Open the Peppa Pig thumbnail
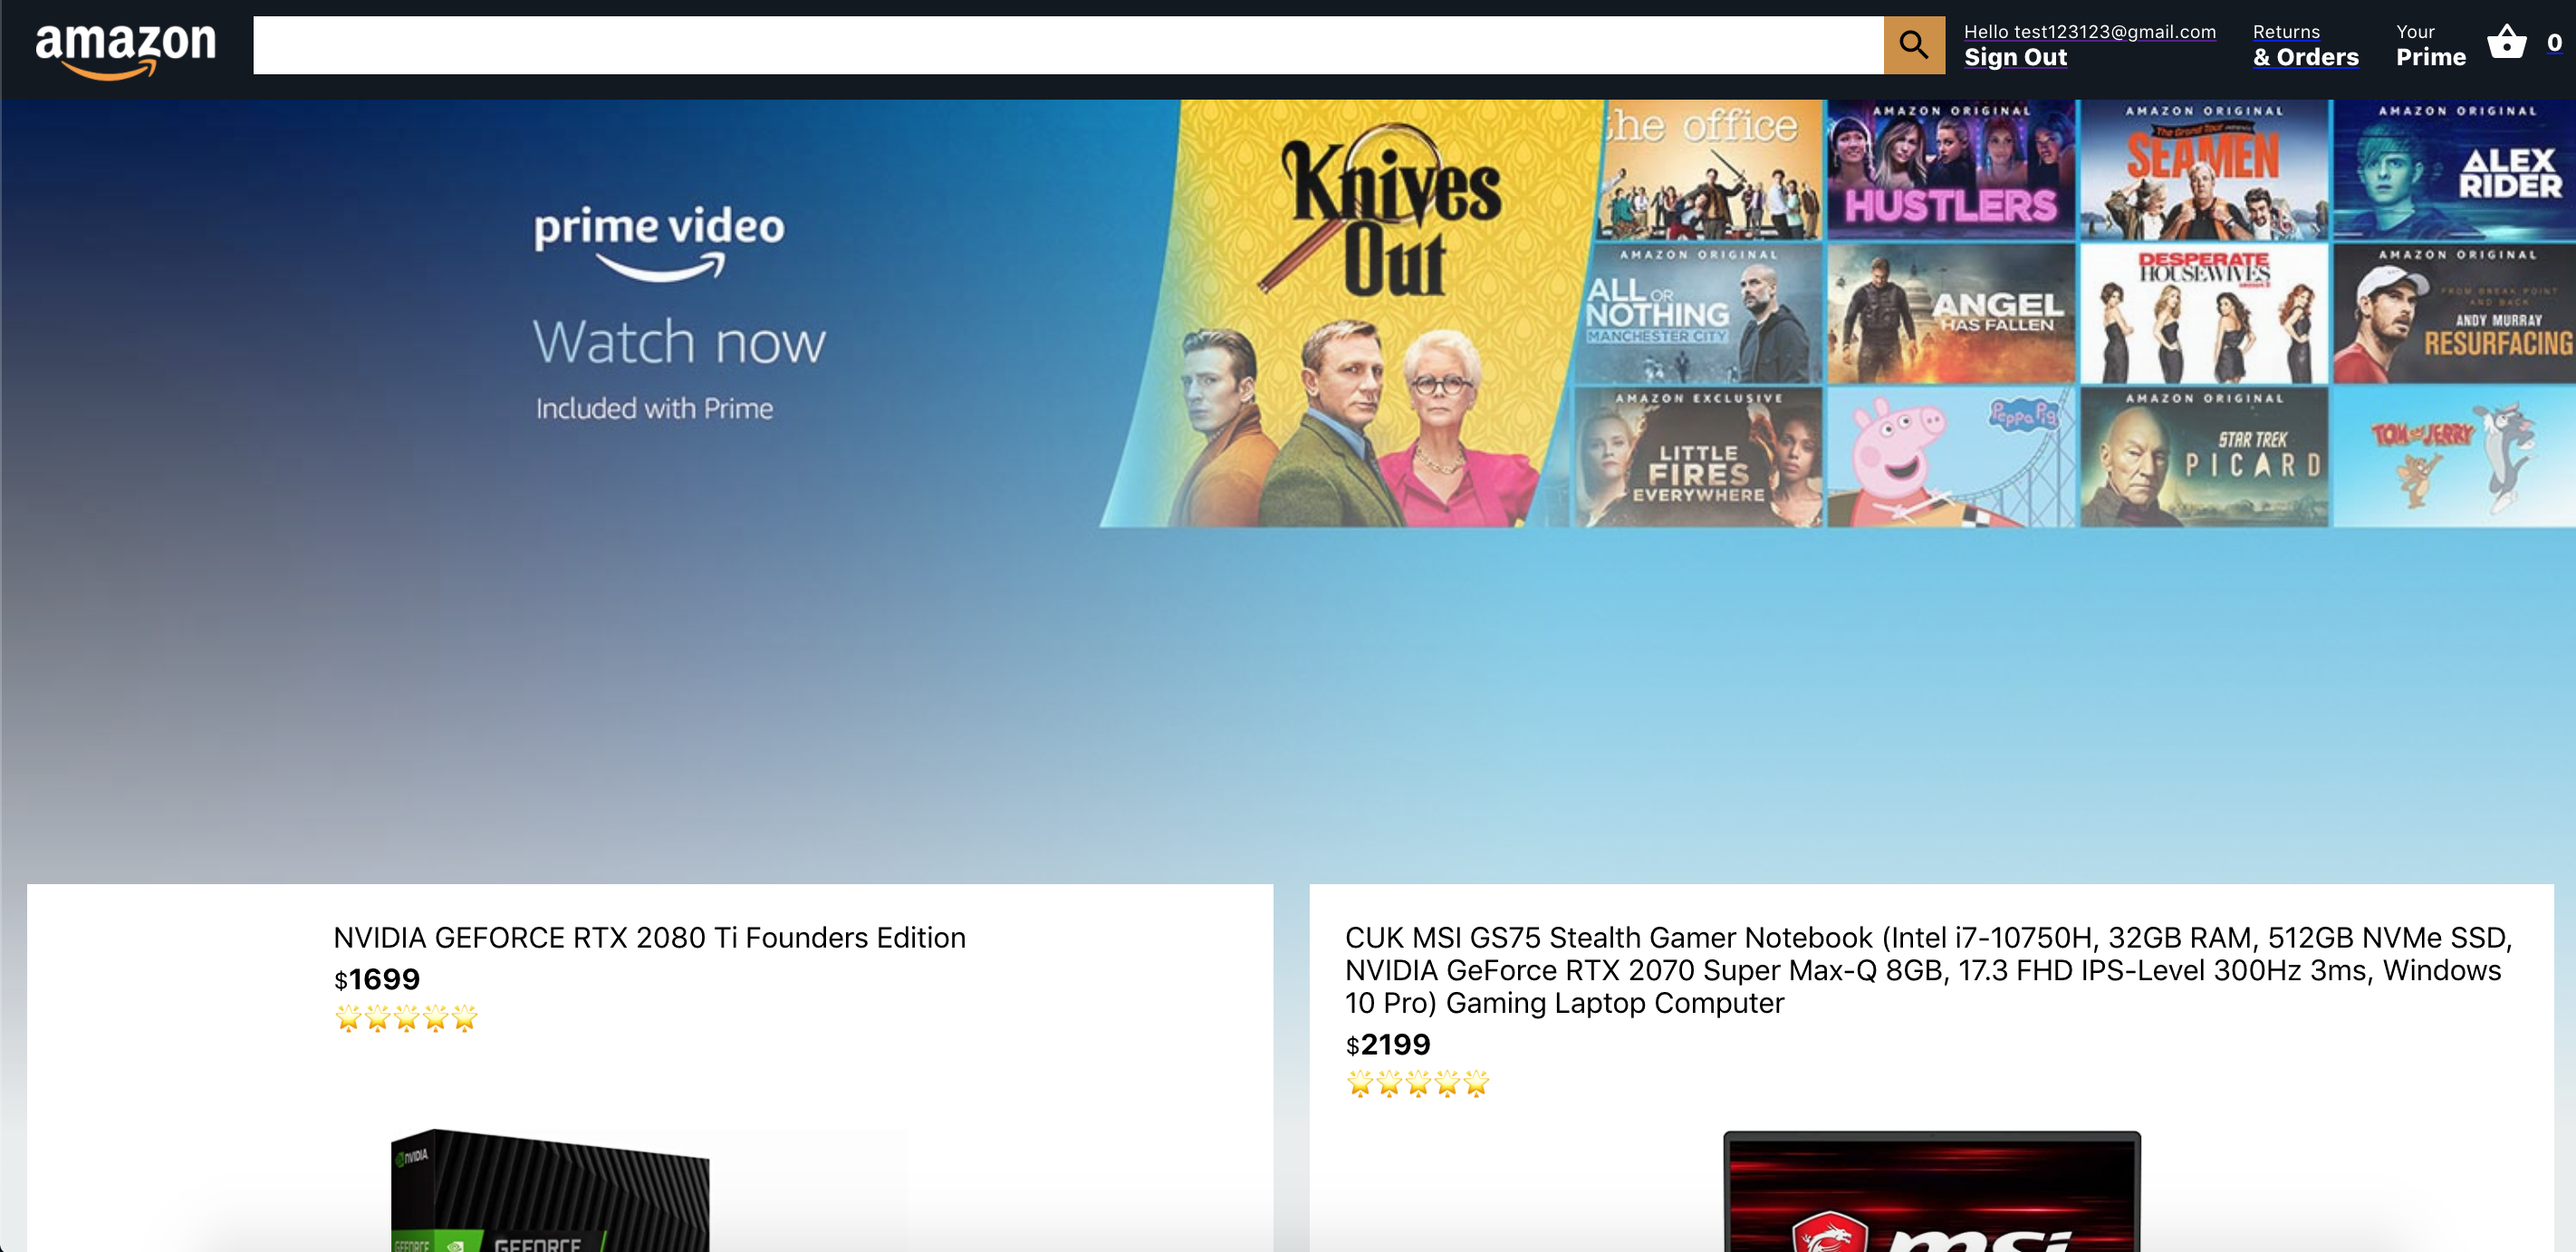 [1951, 458]
